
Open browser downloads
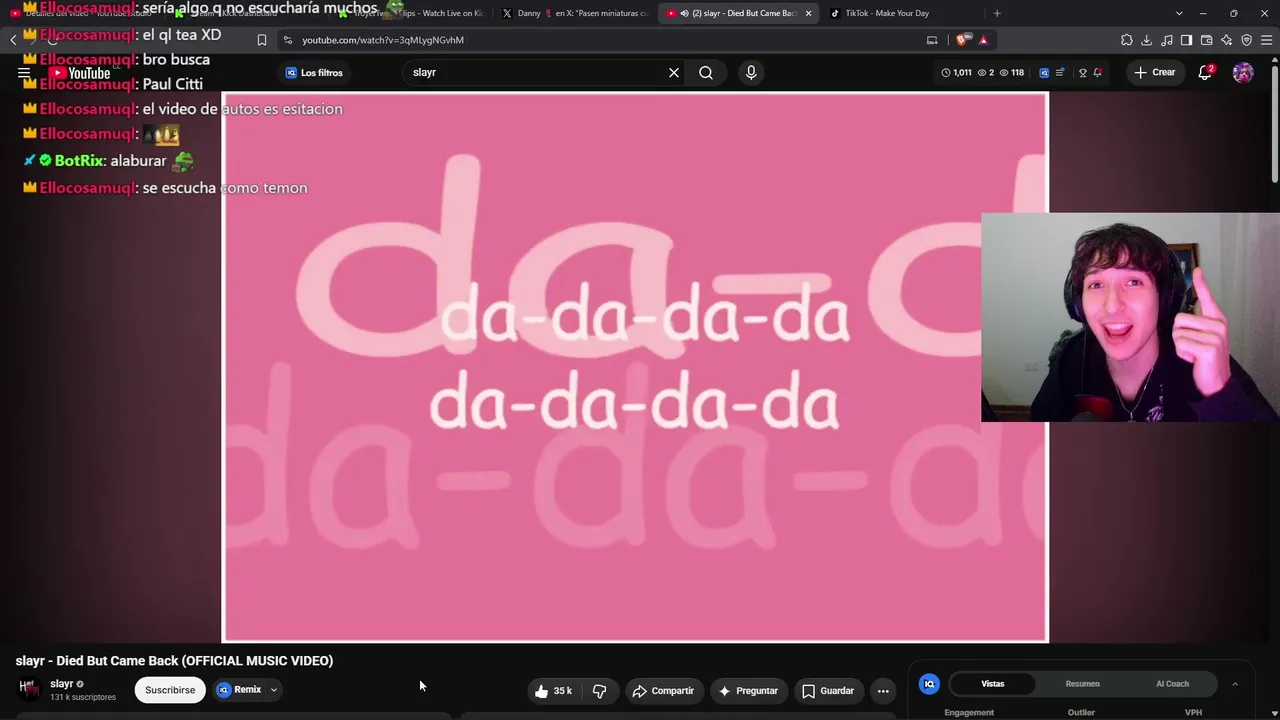1147,40
